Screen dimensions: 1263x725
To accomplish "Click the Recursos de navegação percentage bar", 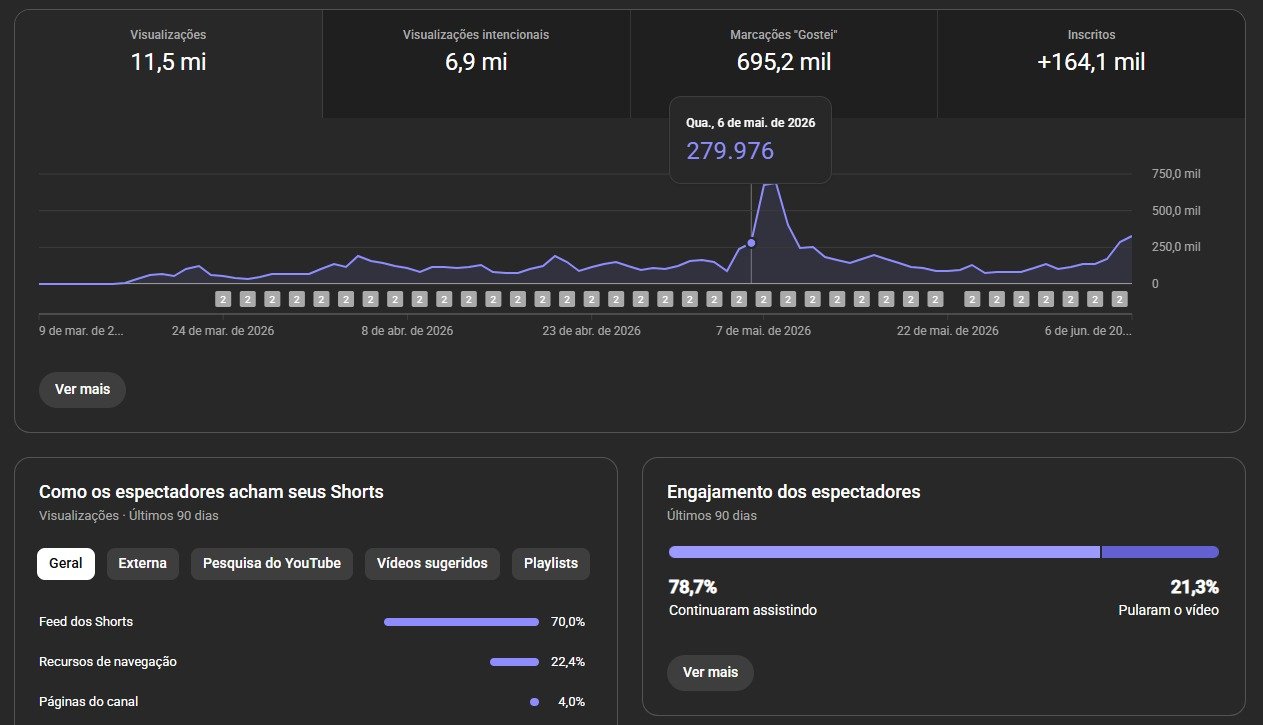I will 514,662.
